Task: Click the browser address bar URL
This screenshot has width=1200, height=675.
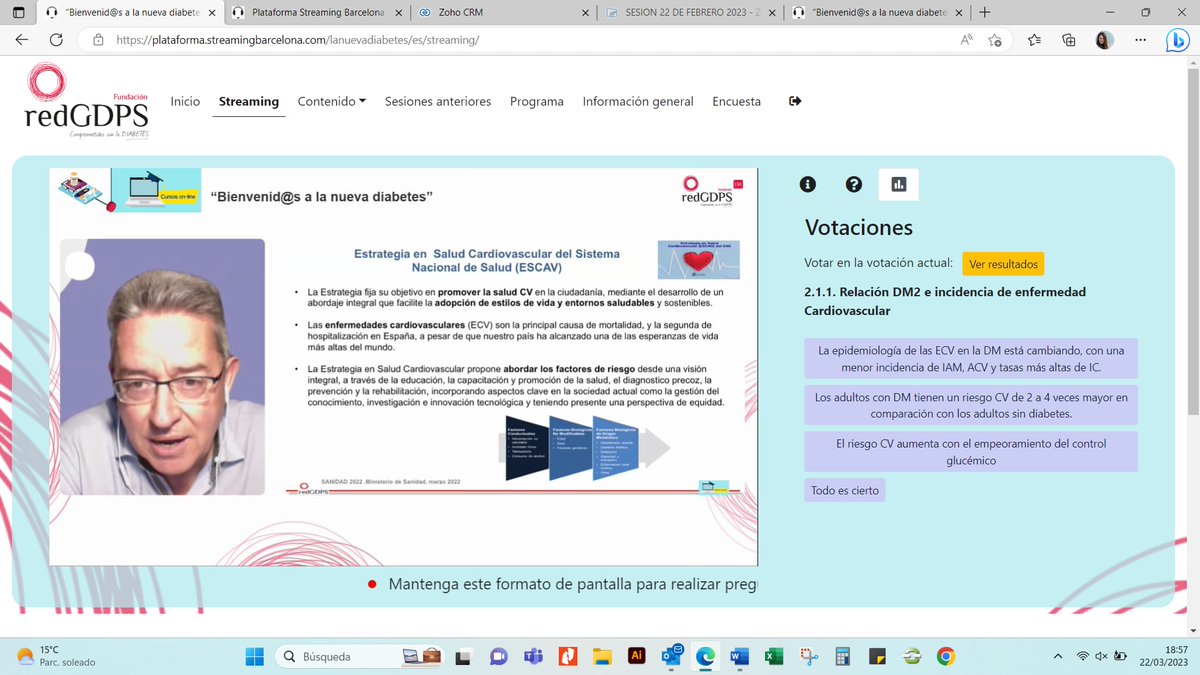Action: click(298, 40)
